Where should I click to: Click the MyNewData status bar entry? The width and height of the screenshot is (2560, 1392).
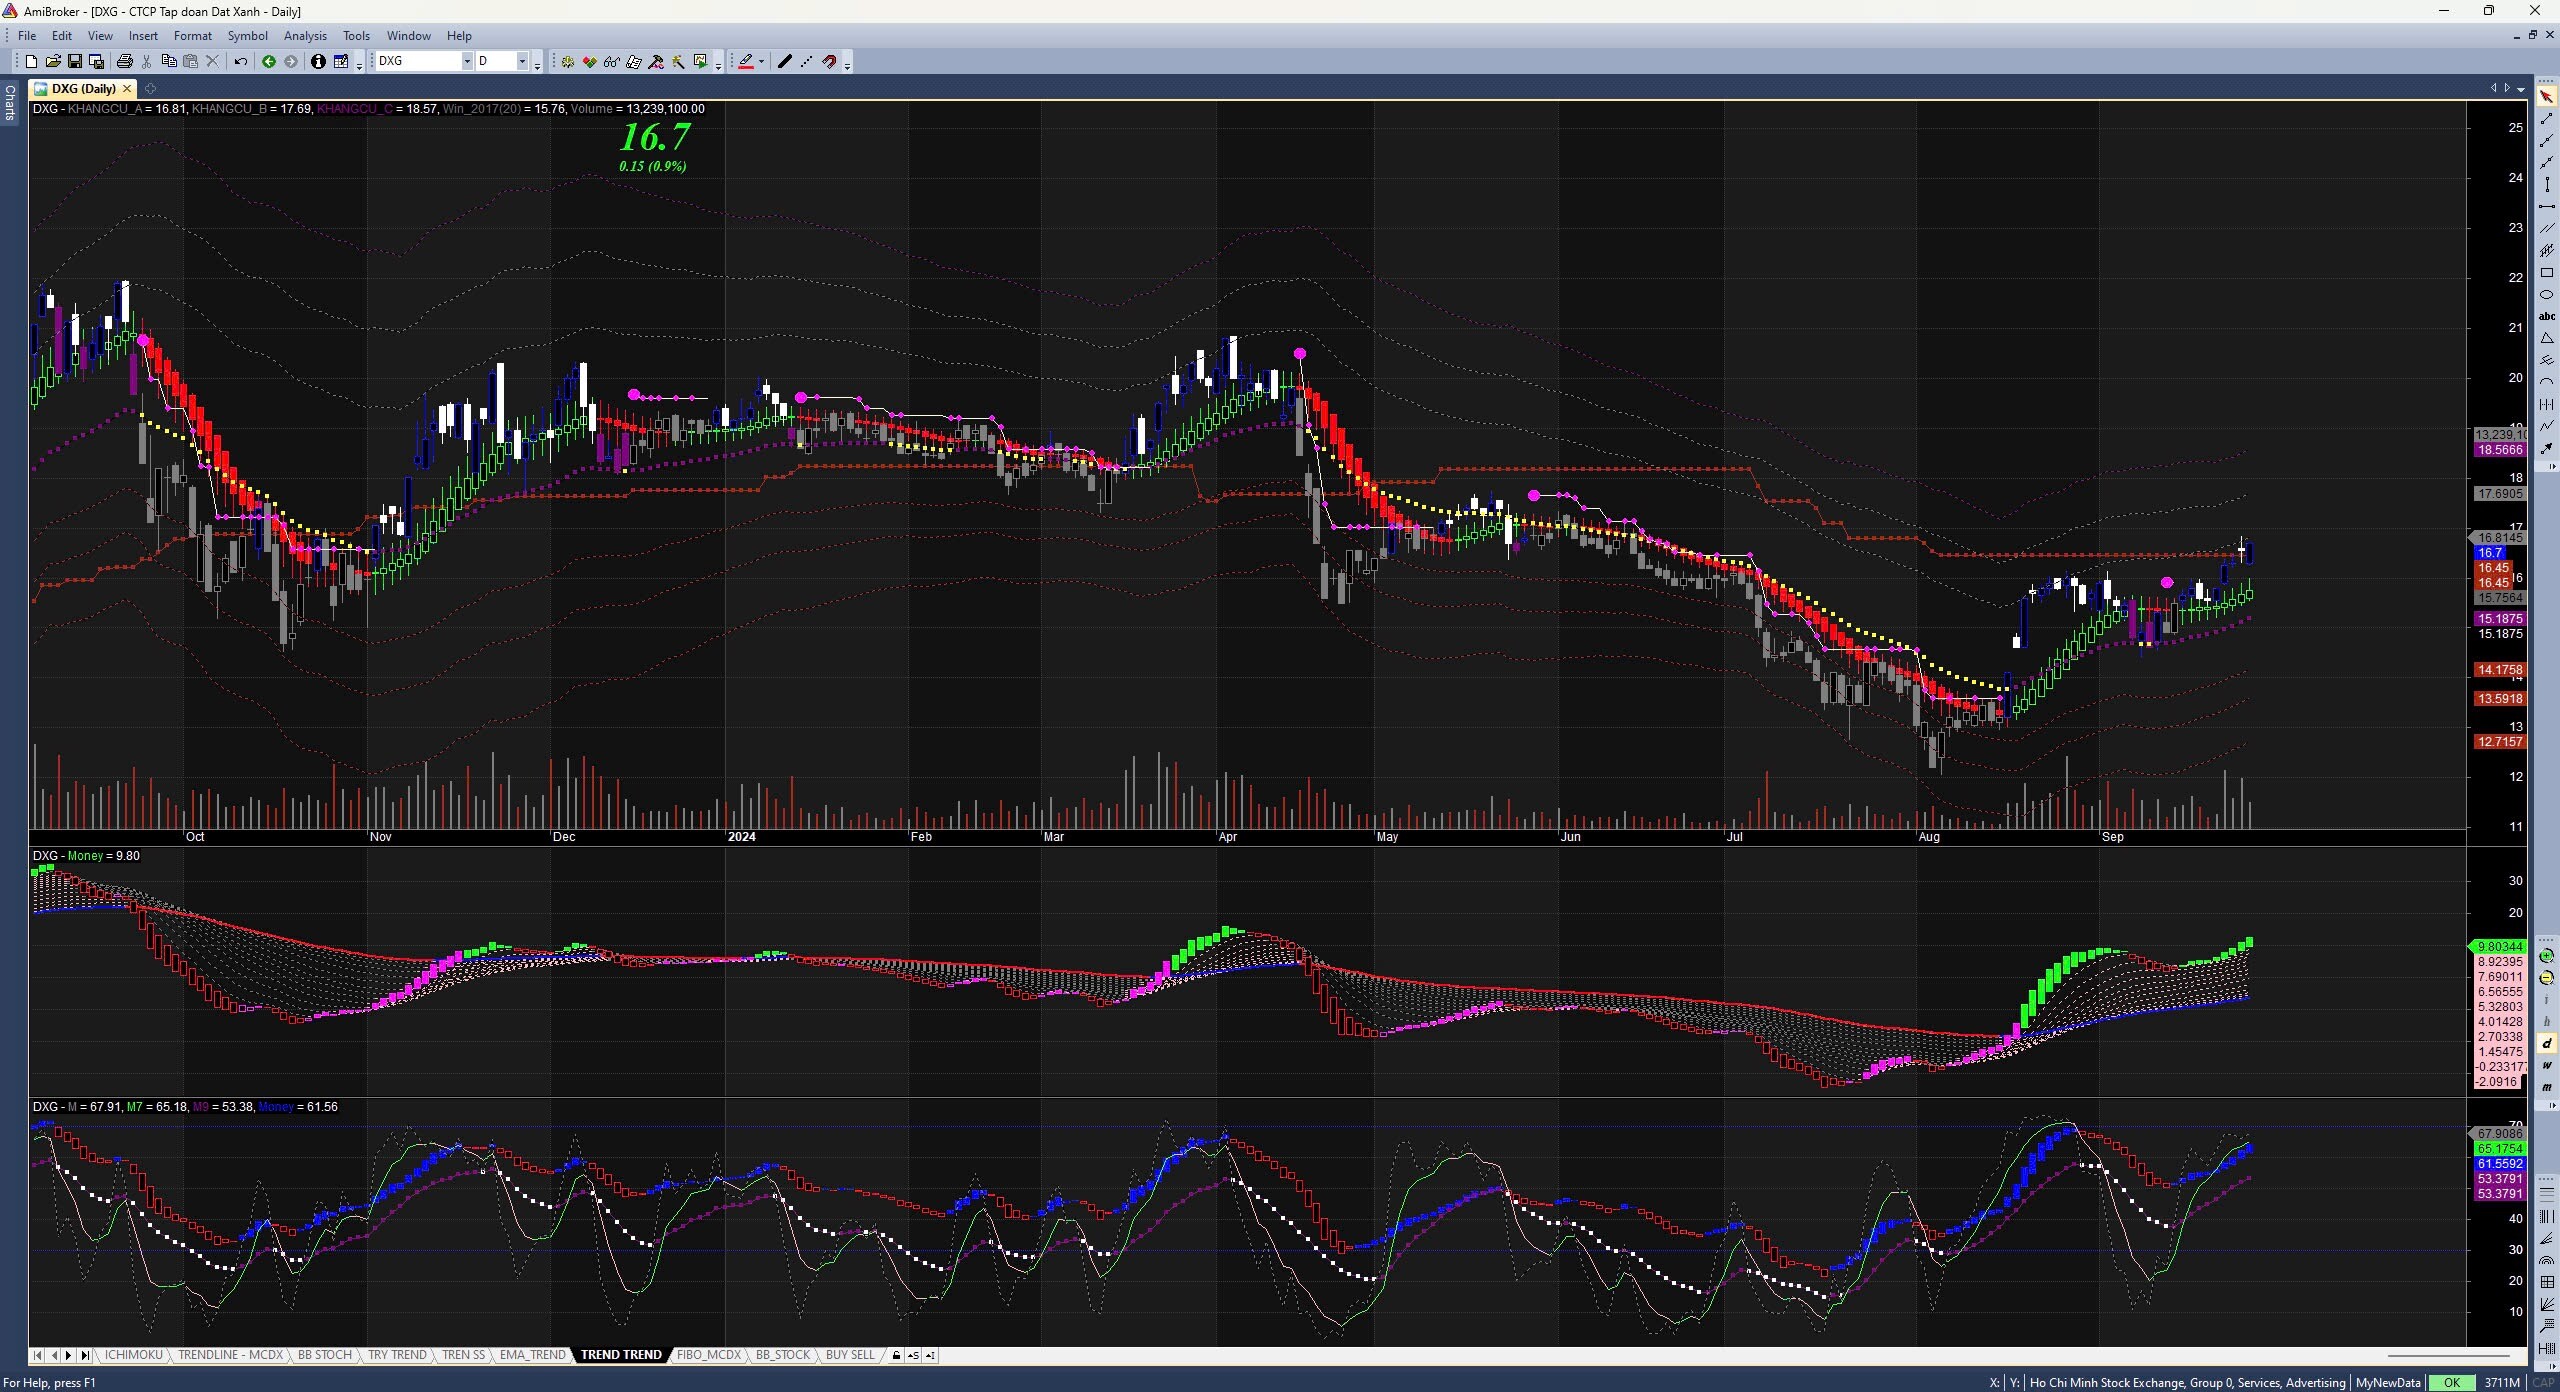pos(2388,1382)
